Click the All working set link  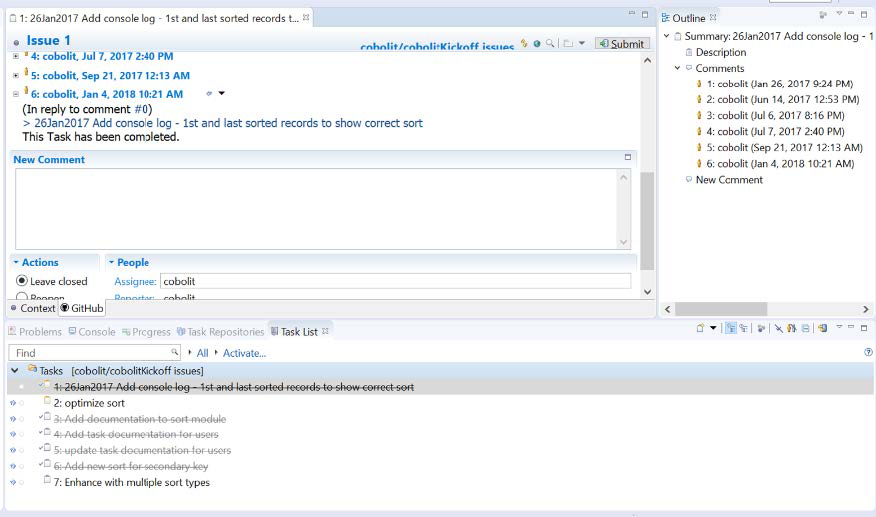click(202, 353)
